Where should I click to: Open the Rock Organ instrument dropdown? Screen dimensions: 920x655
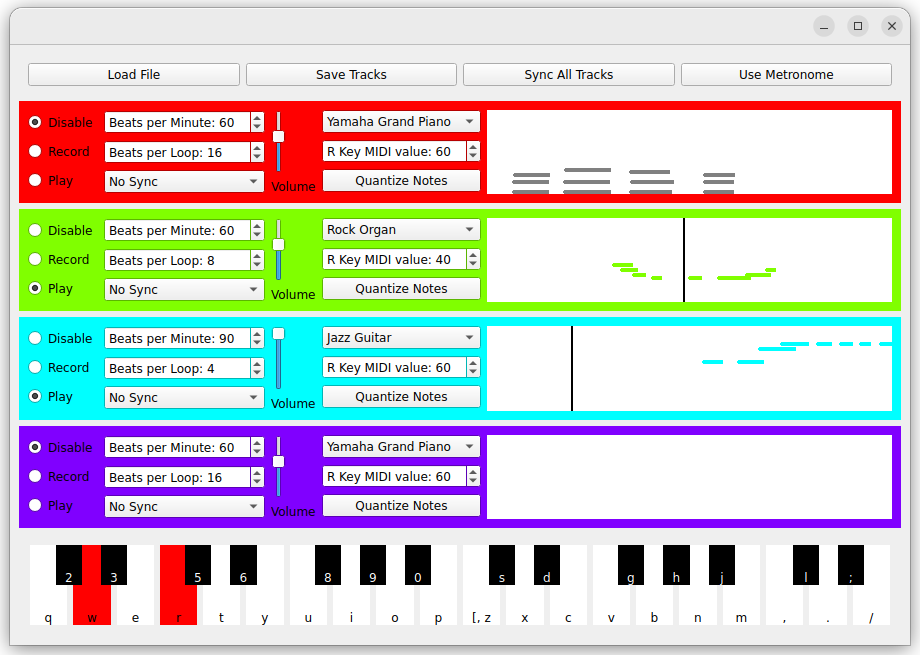(x=401, y=230)
